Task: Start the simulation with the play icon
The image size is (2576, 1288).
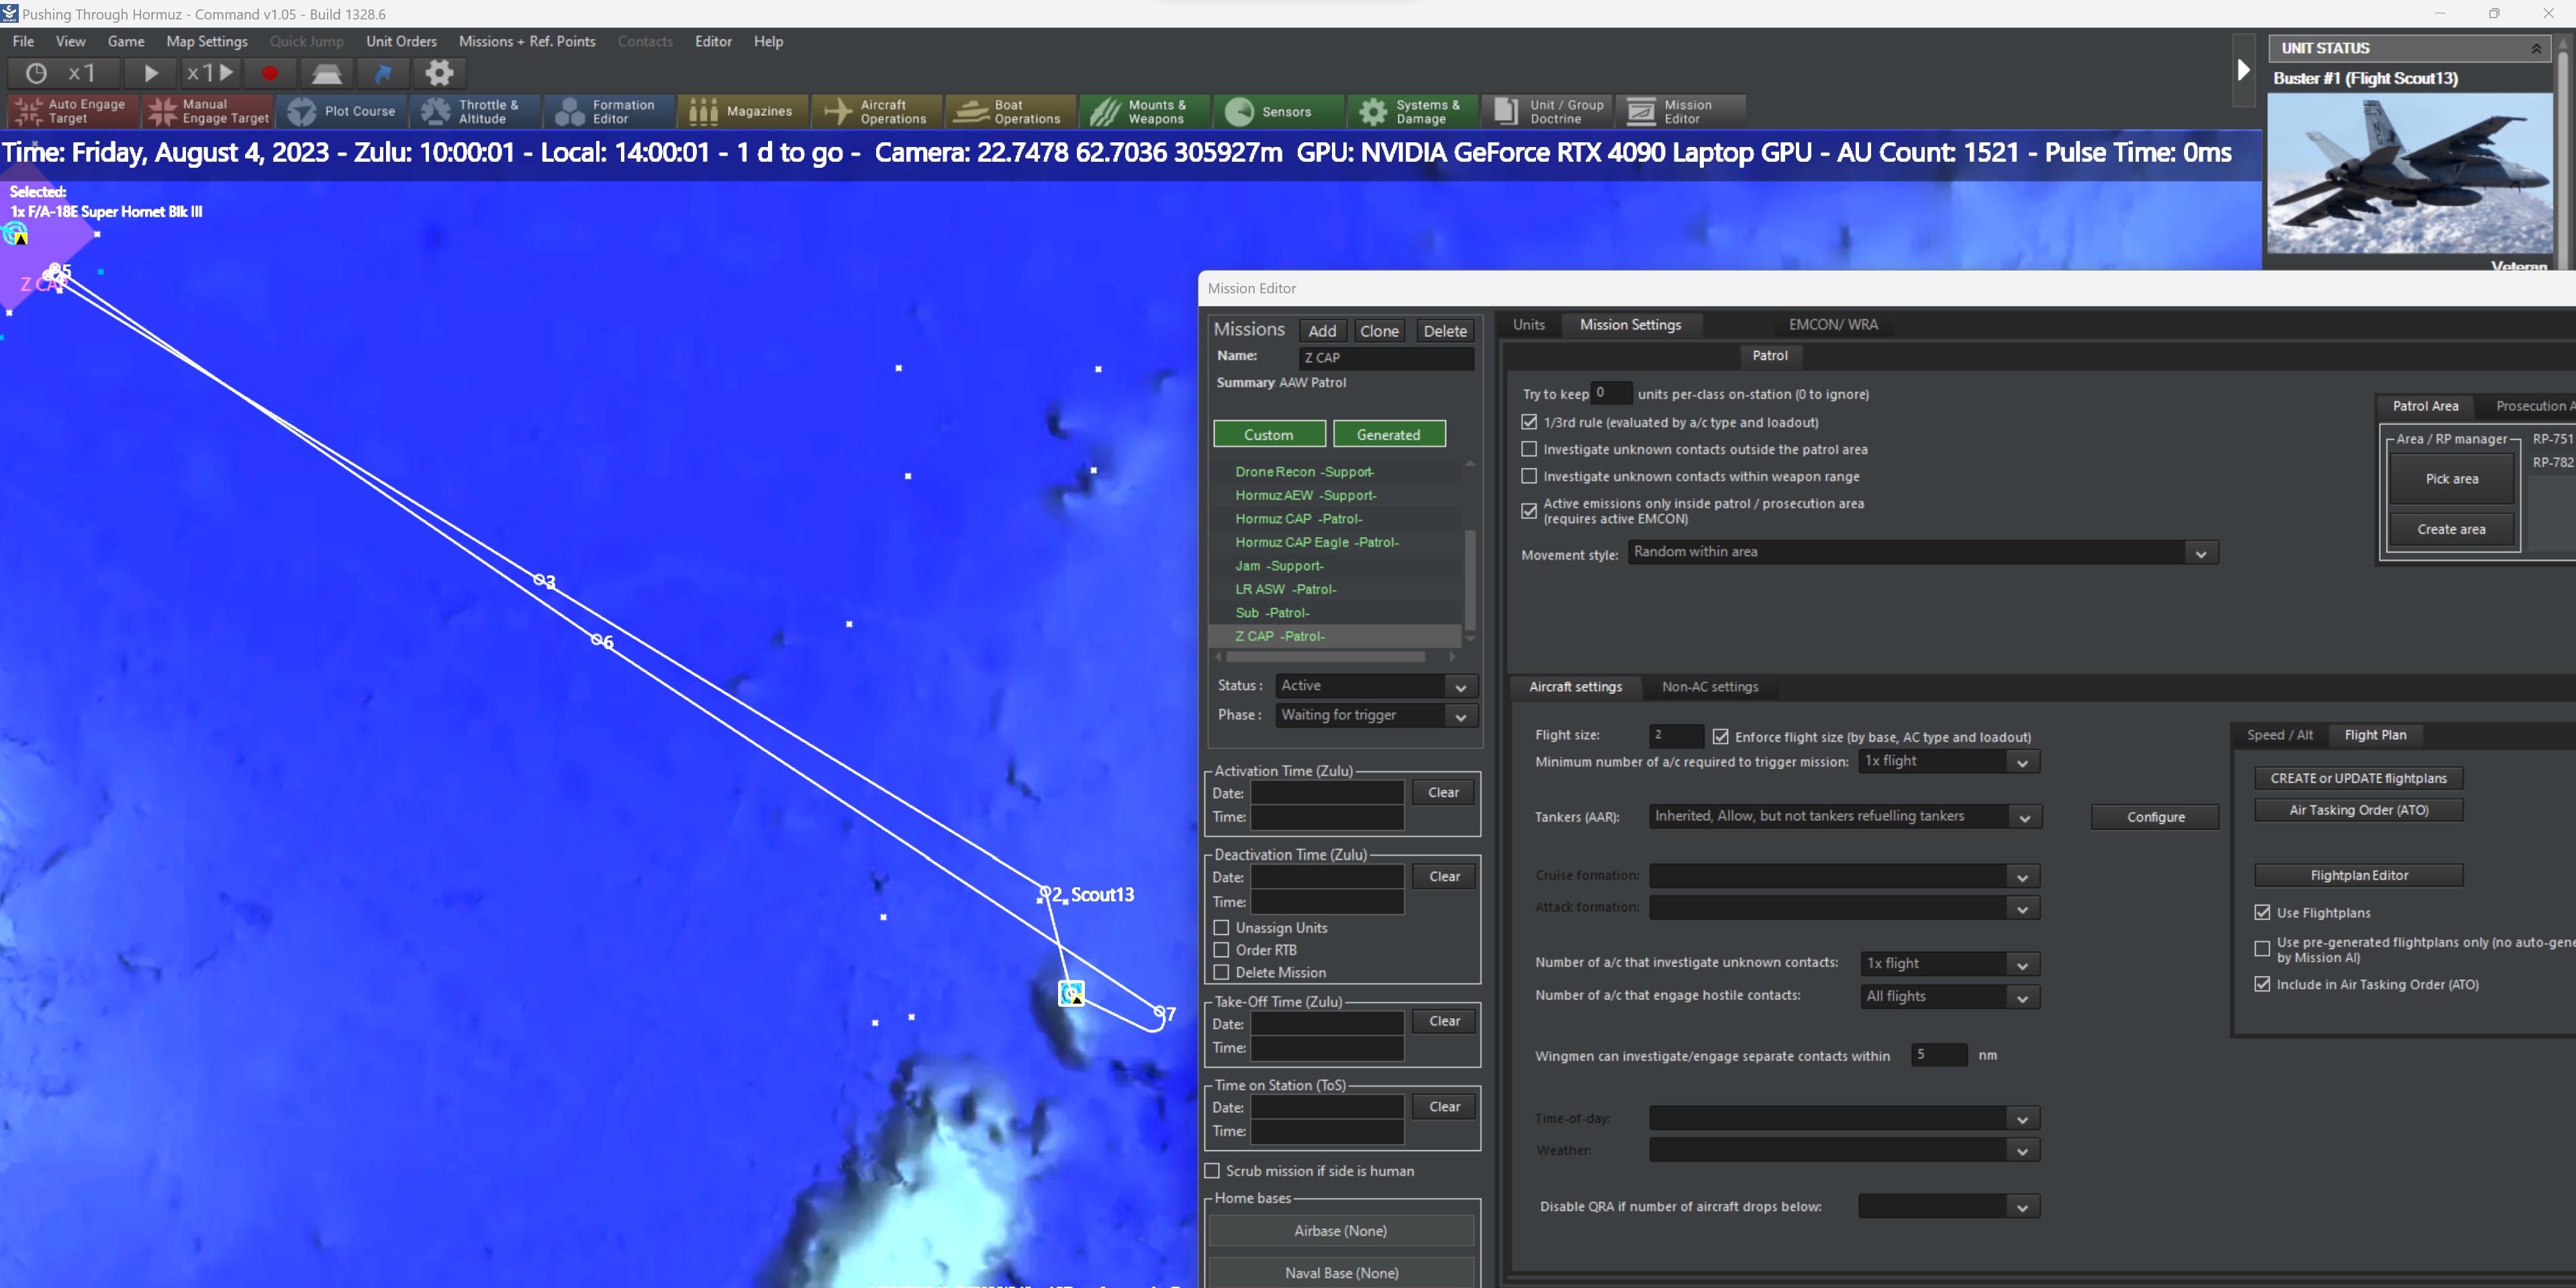Action: (x=151, y=73)
